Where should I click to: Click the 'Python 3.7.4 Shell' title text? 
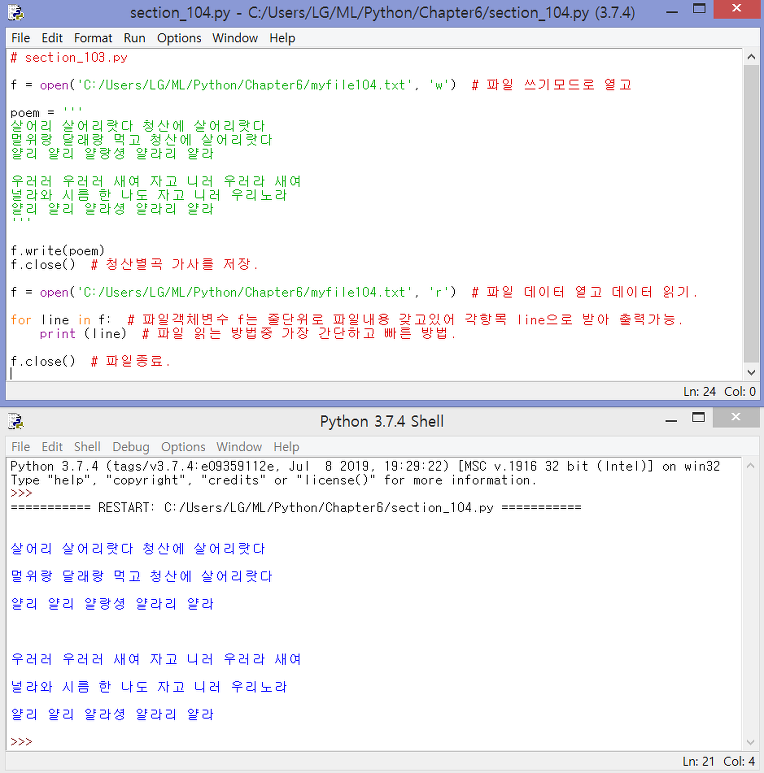tap(382, 422)
